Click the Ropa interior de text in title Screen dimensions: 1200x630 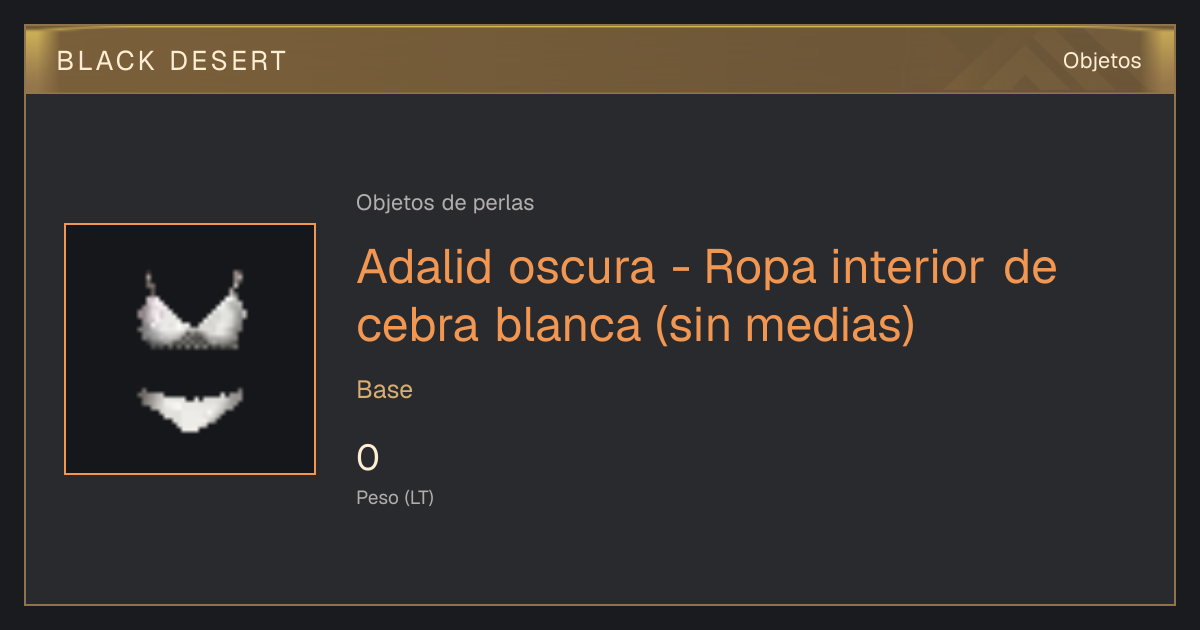tap(881, 267)
